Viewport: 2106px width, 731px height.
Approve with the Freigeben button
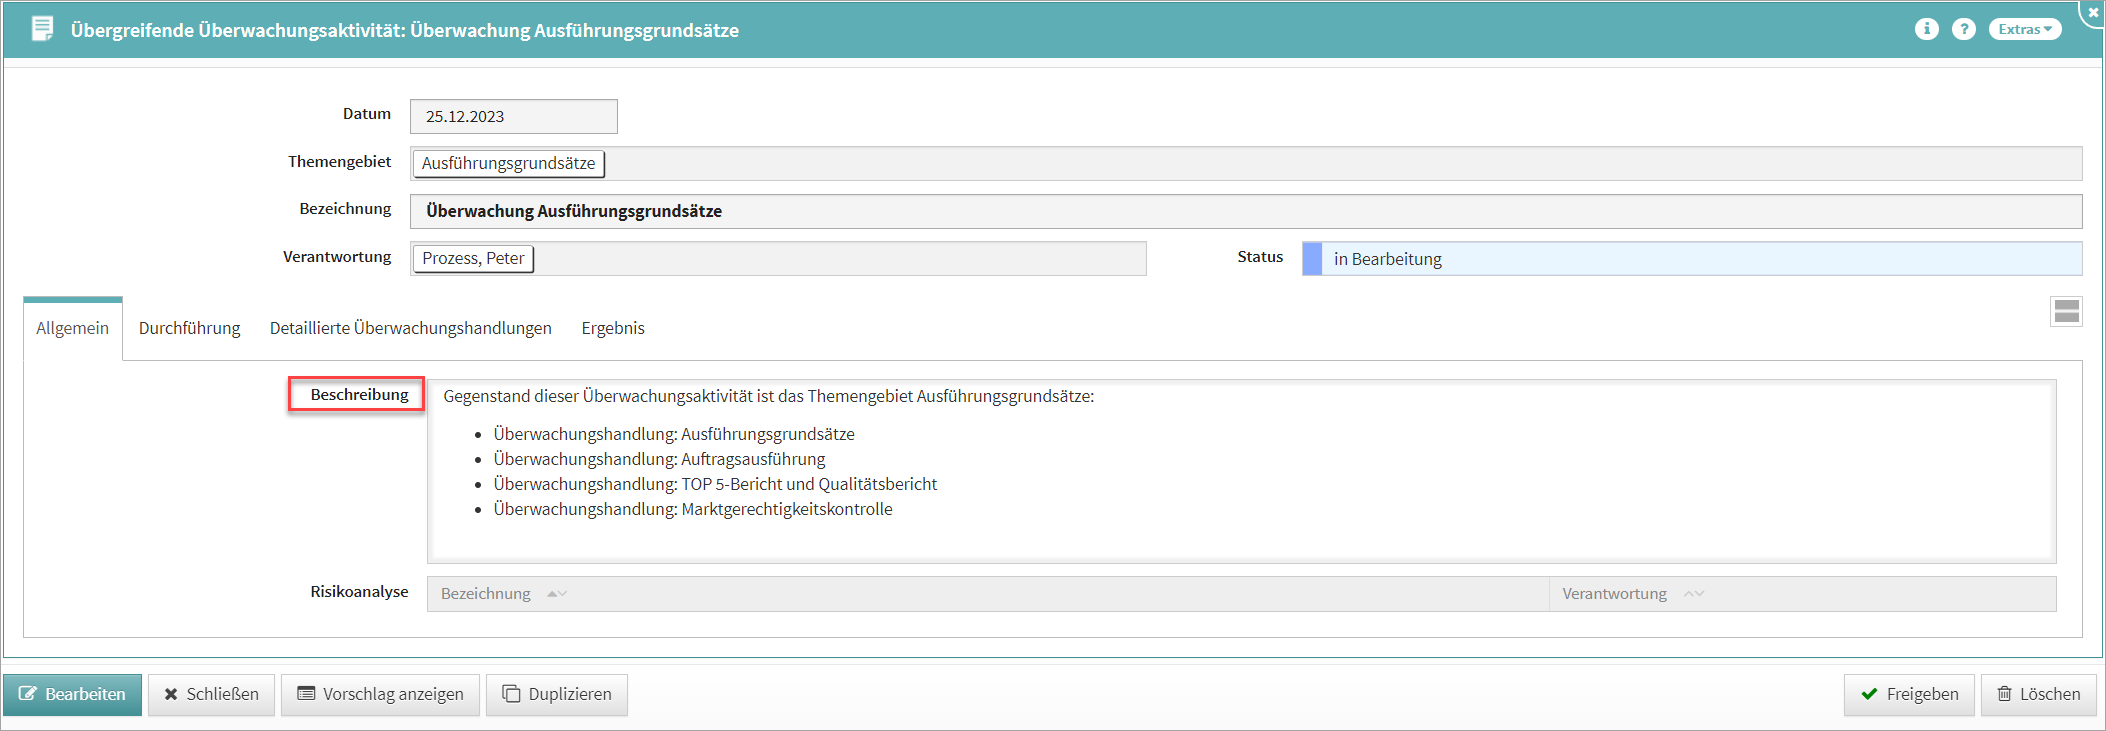pyautogui.click(x=1908, y=694)
